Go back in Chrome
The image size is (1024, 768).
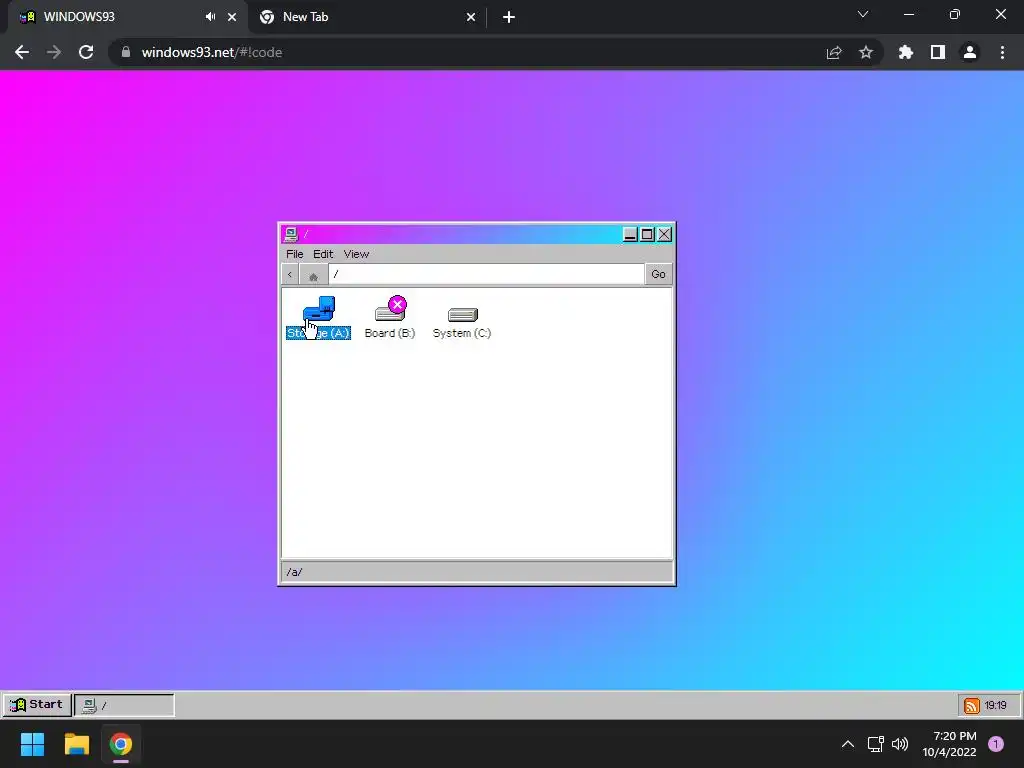pos(22,52)
